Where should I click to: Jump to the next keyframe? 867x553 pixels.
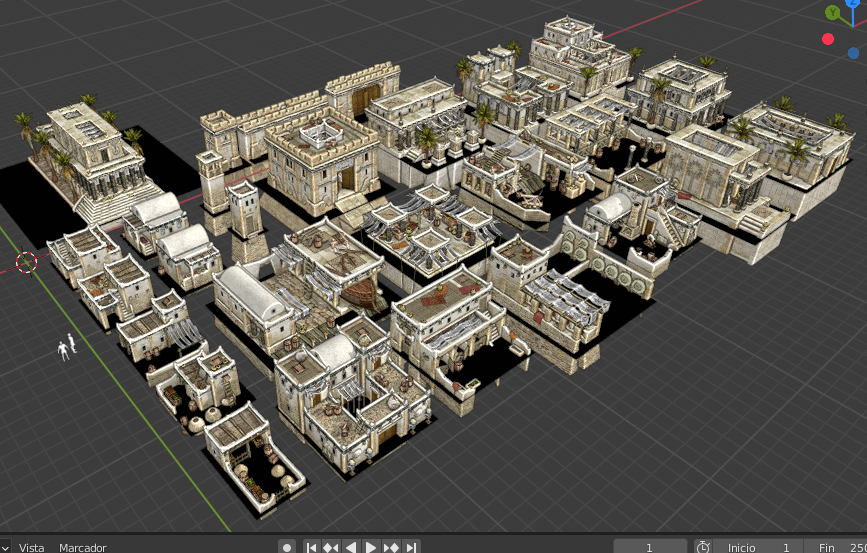[391, 547]
